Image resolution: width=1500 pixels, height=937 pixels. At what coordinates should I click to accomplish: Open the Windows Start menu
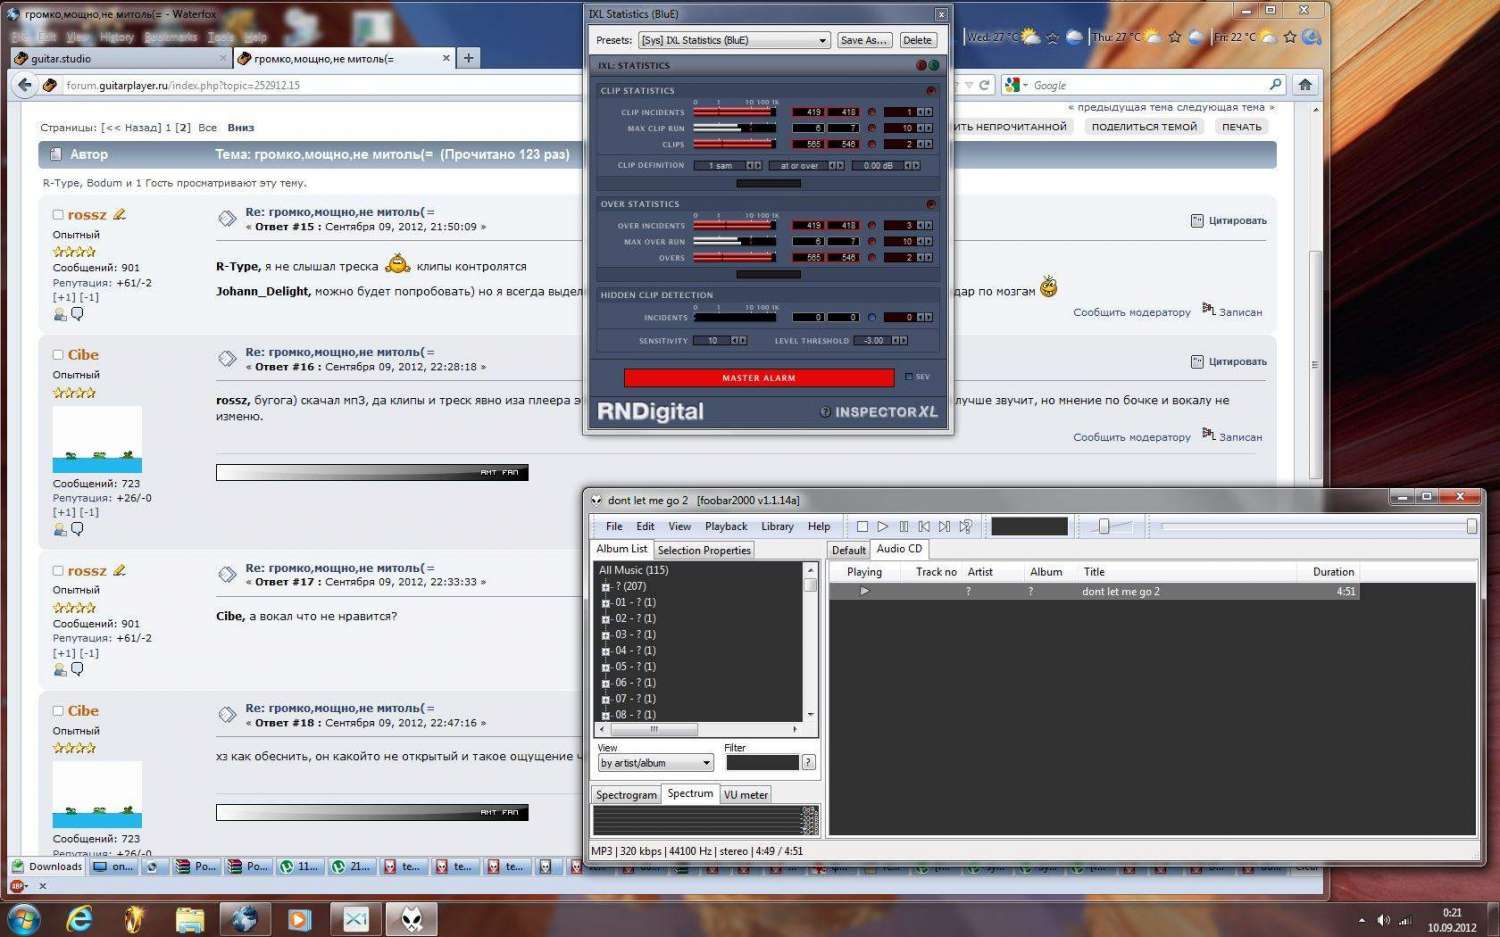pyautogui.click(x=23, y=919)
